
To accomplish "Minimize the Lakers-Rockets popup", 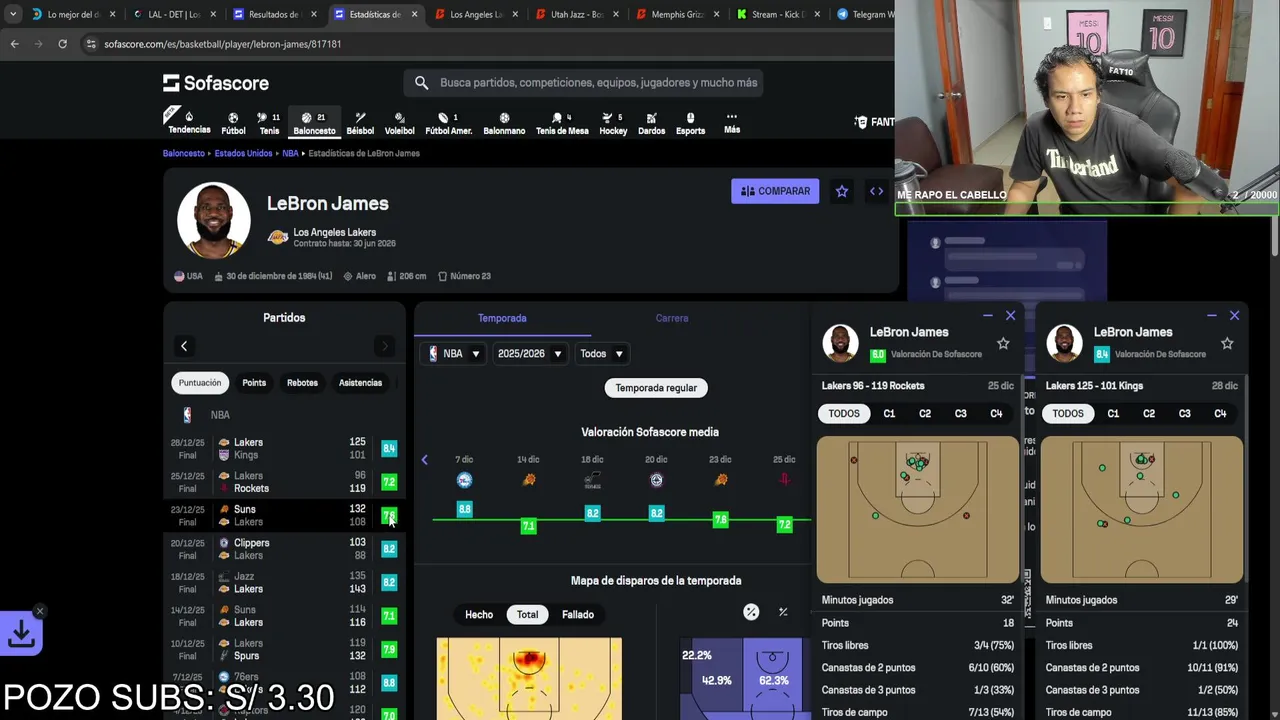I will (x=988, y=316).
